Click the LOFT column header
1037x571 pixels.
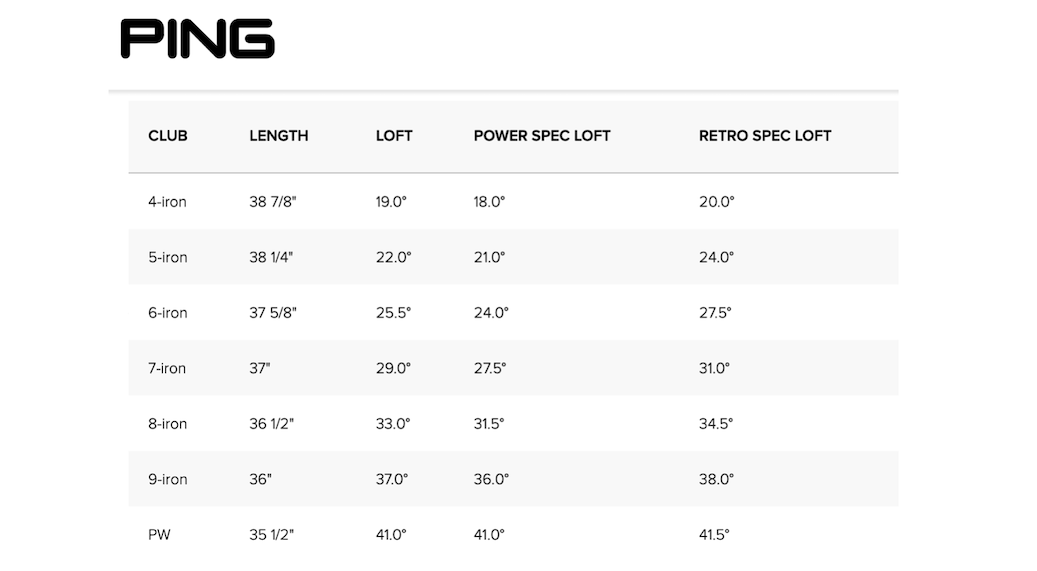pos(394,136)
